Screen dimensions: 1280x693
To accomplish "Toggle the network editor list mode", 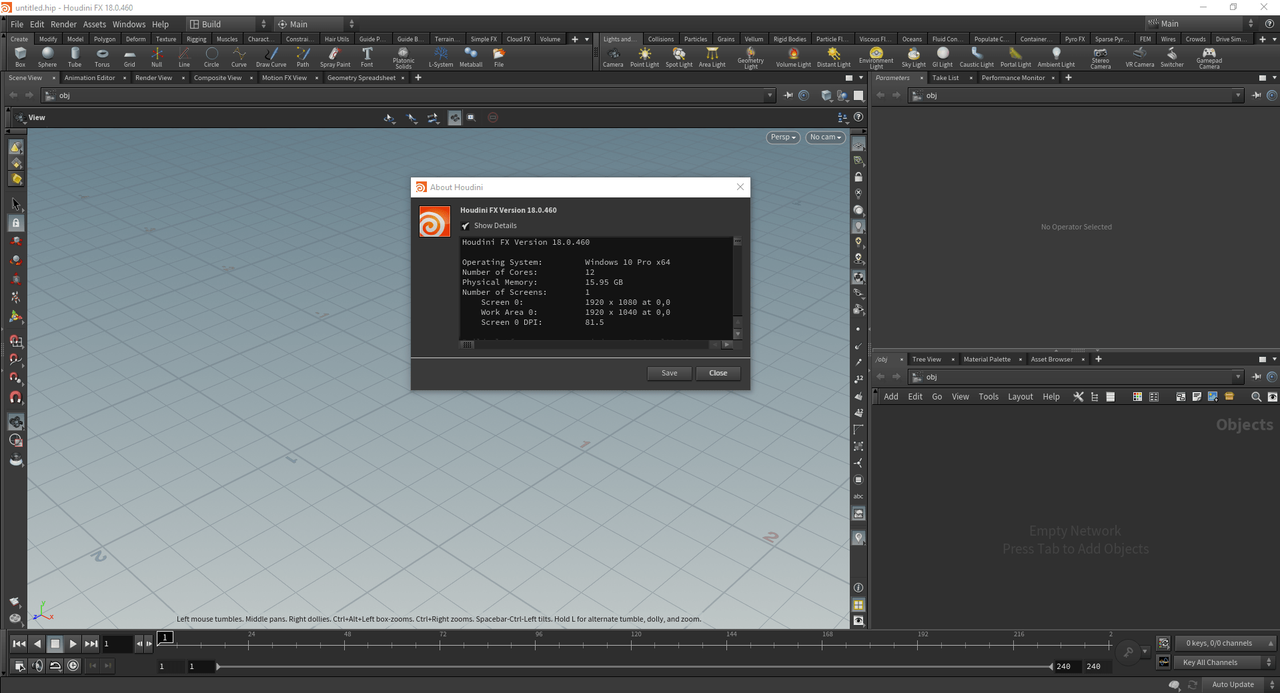I will point(1110,397).
